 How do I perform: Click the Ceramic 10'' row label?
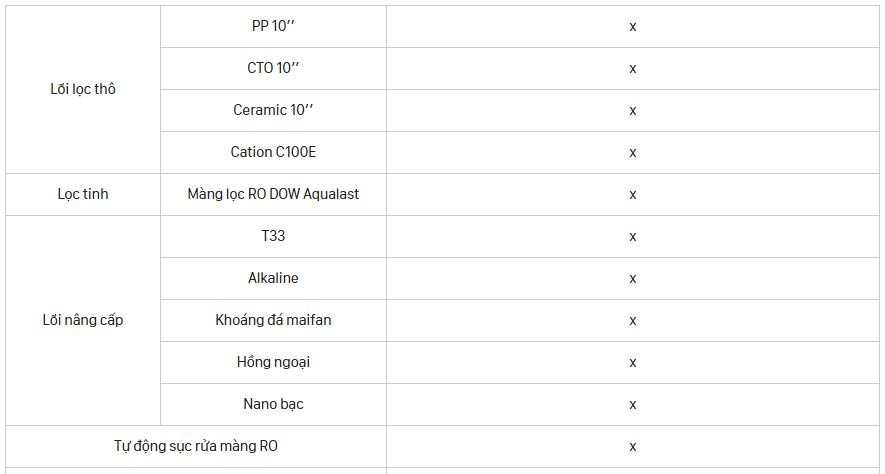[x=273, y=109]
